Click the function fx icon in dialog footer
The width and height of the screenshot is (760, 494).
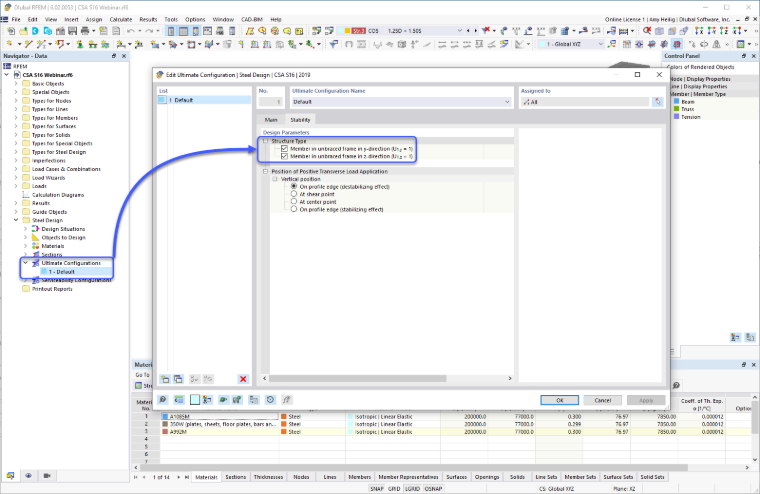286,399
